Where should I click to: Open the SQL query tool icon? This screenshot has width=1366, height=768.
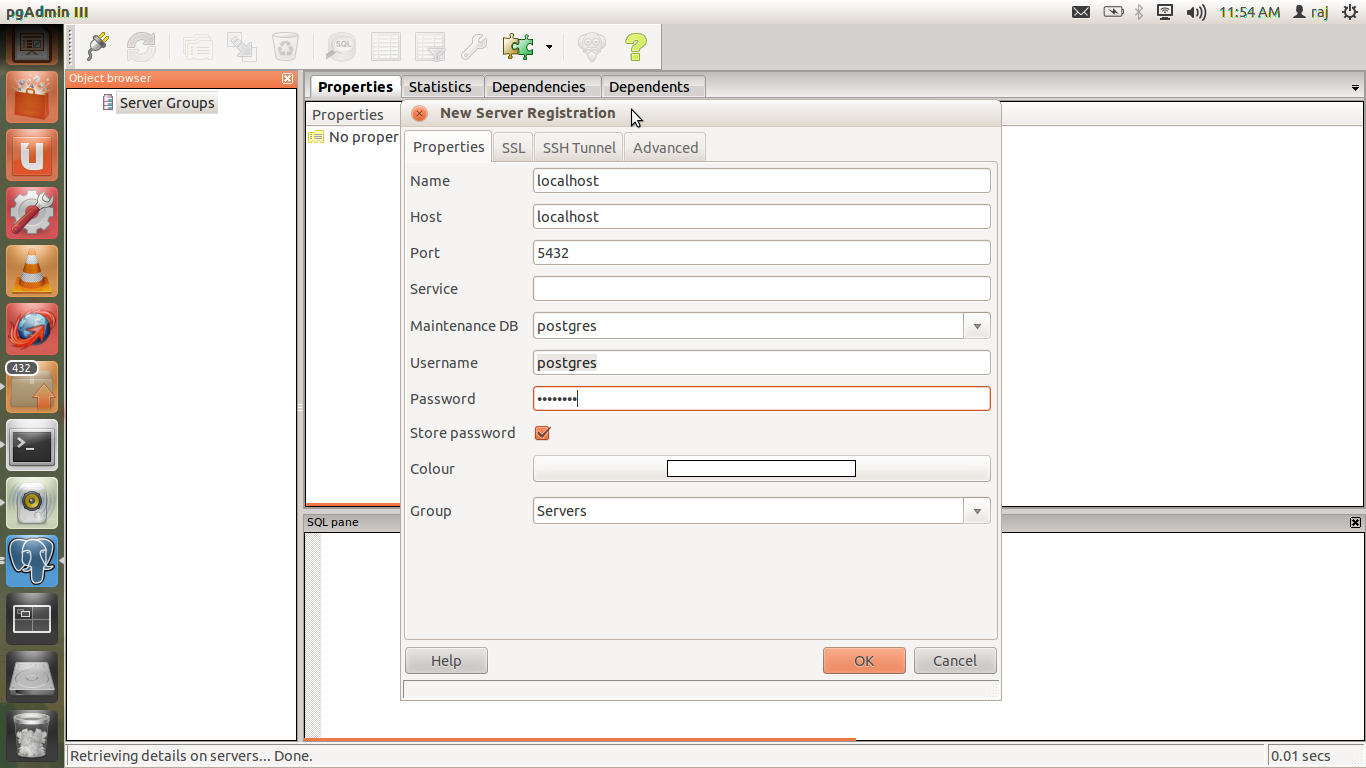342,46
